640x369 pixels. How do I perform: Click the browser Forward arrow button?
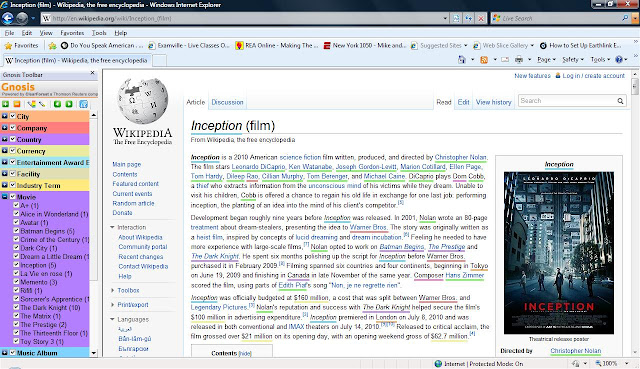[22, 18]
